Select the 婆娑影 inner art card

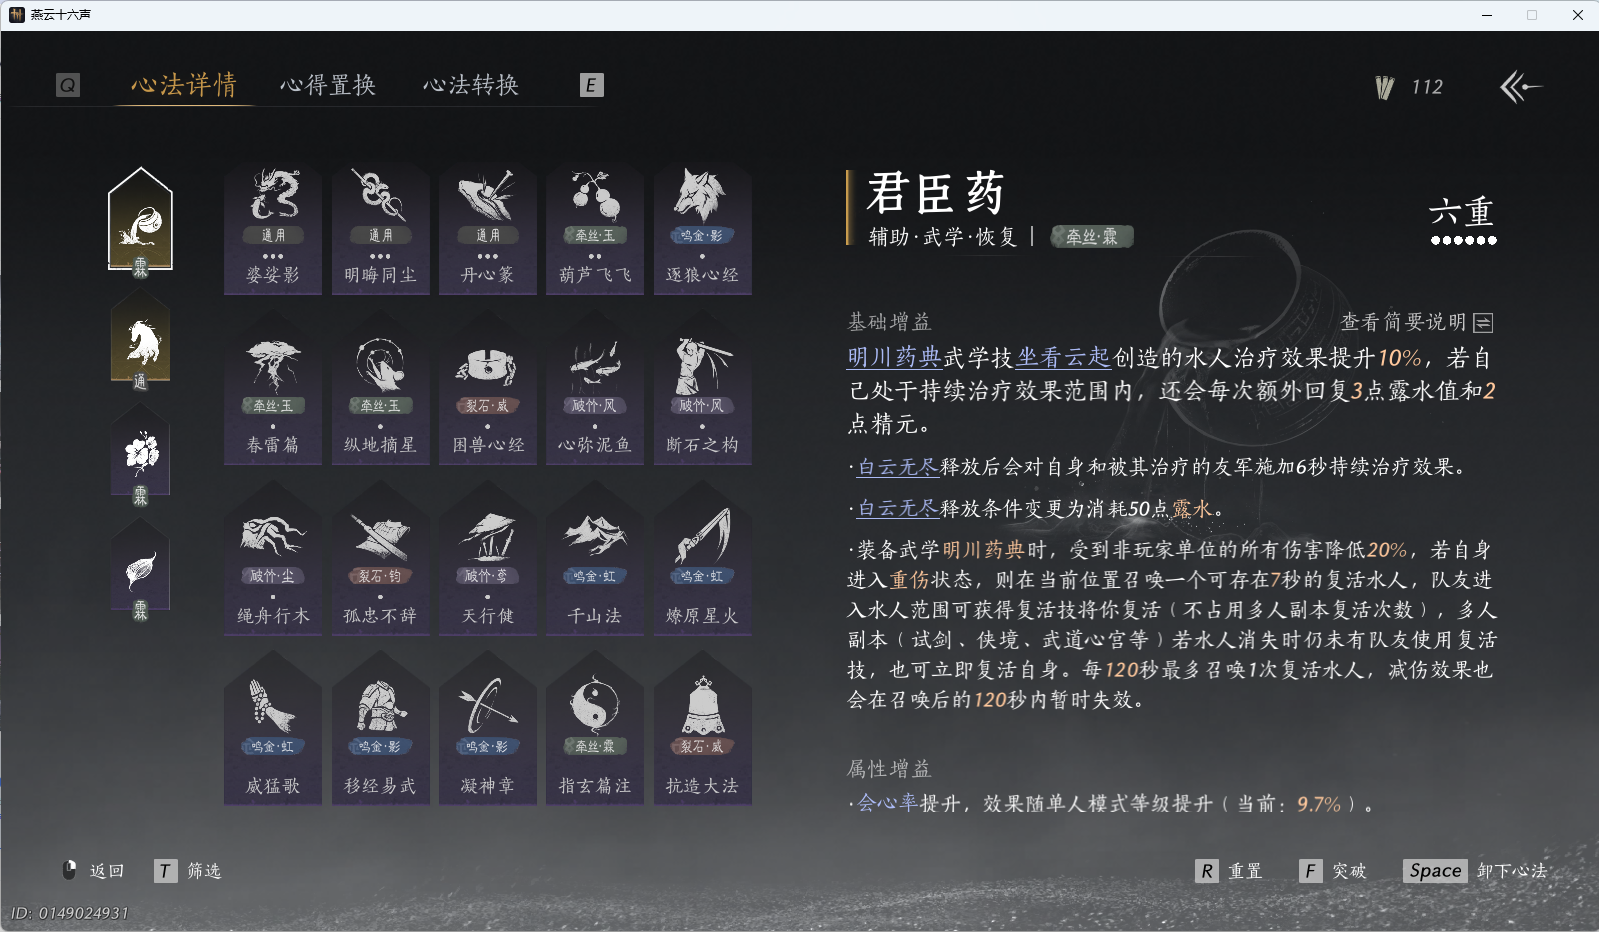click(x=273, y=229)
